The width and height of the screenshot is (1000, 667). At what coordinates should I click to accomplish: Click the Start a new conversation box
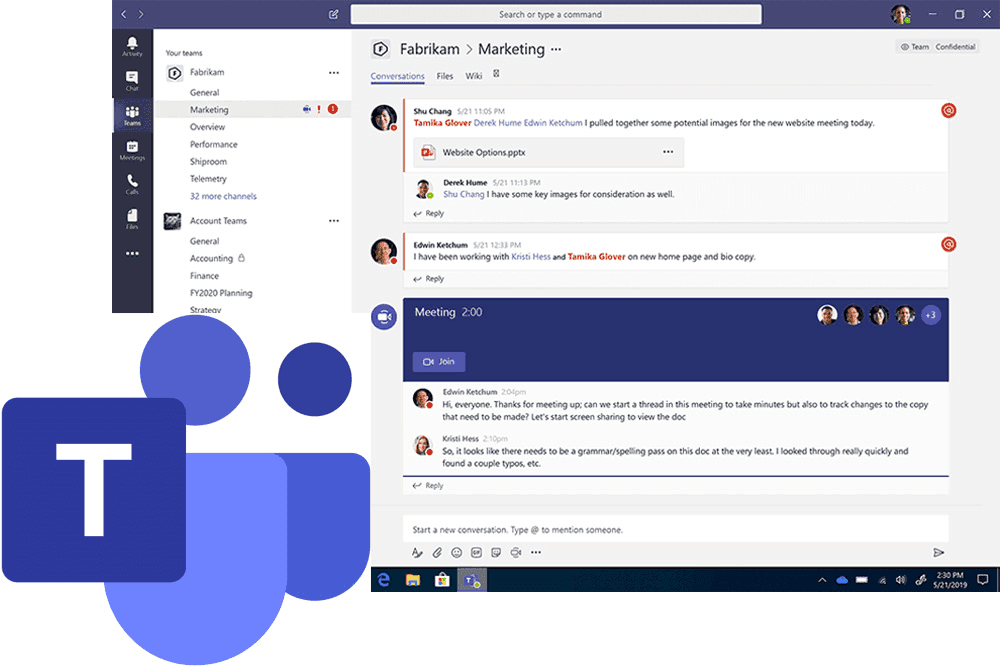pos(675,529)
